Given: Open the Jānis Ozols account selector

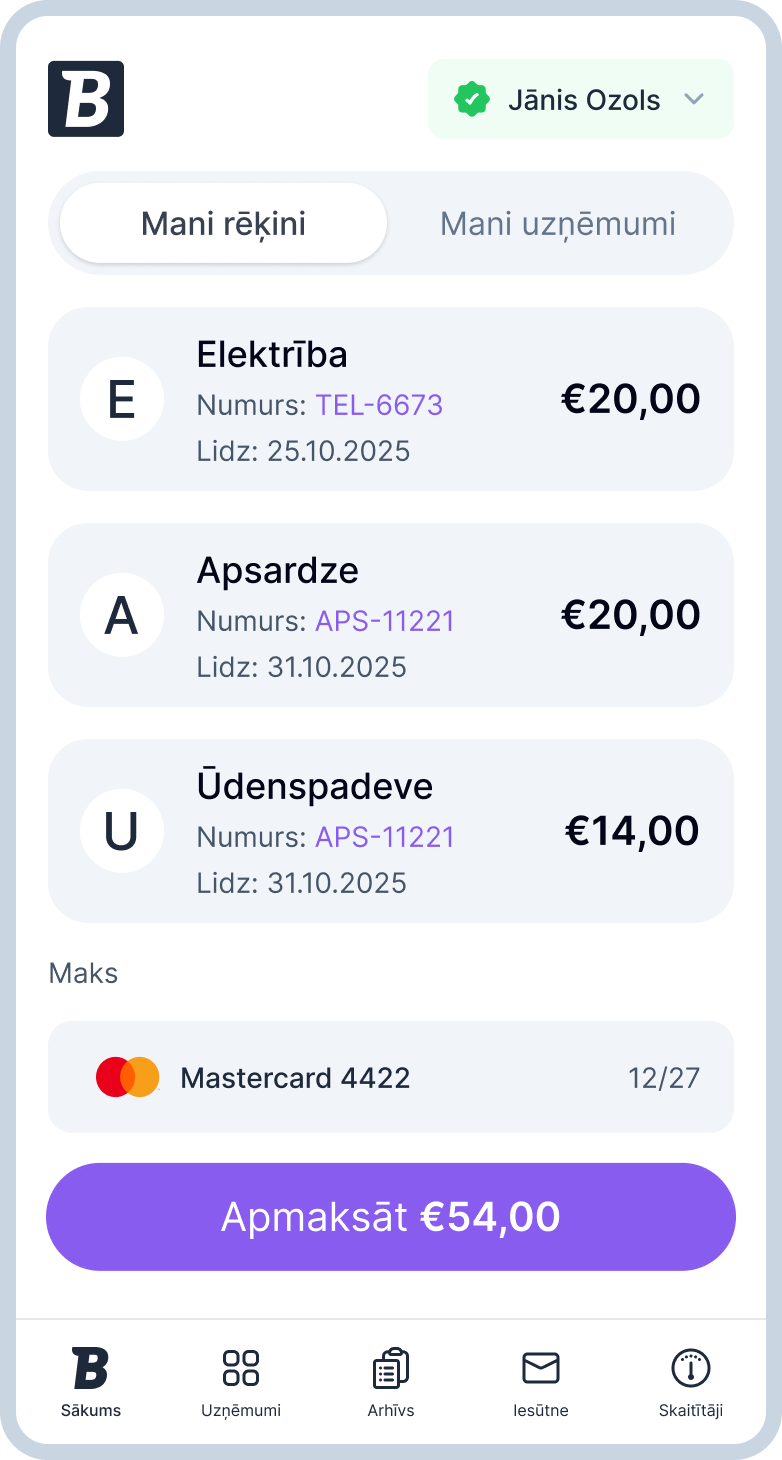Looking at the screenshot, I should coord(582,100).
